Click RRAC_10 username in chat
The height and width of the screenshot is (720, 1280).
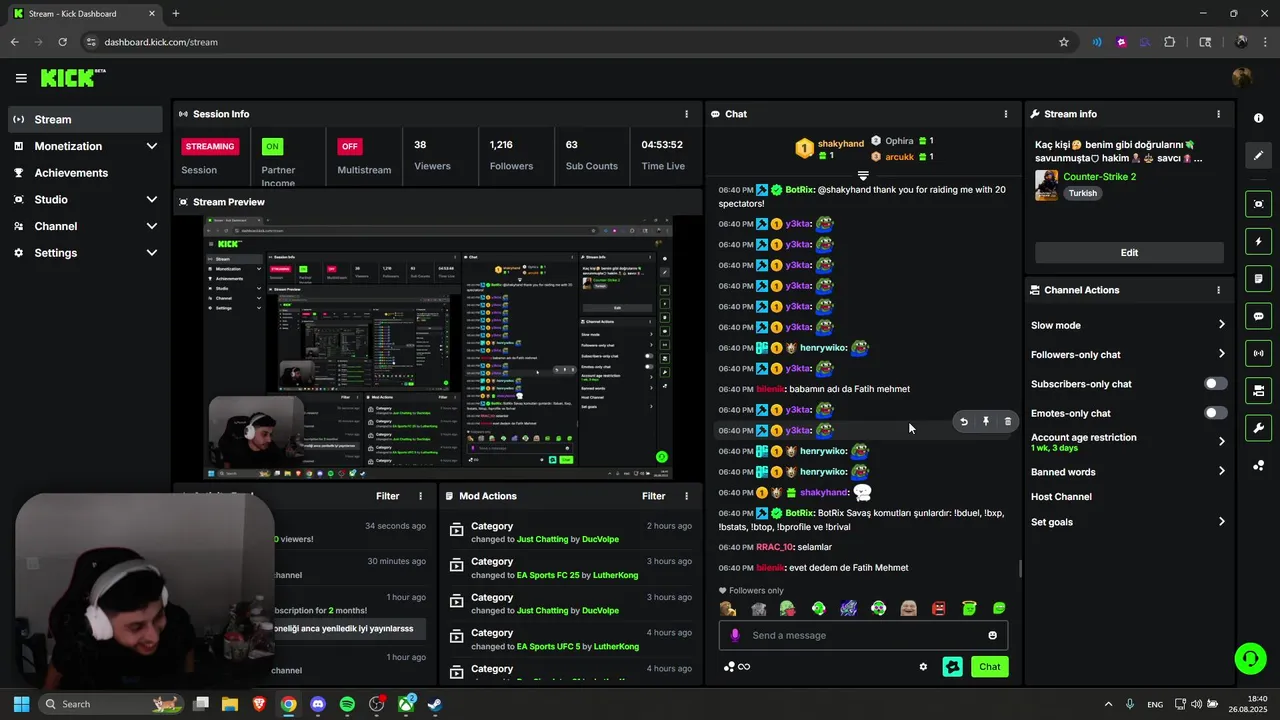(x=774, y=548)
